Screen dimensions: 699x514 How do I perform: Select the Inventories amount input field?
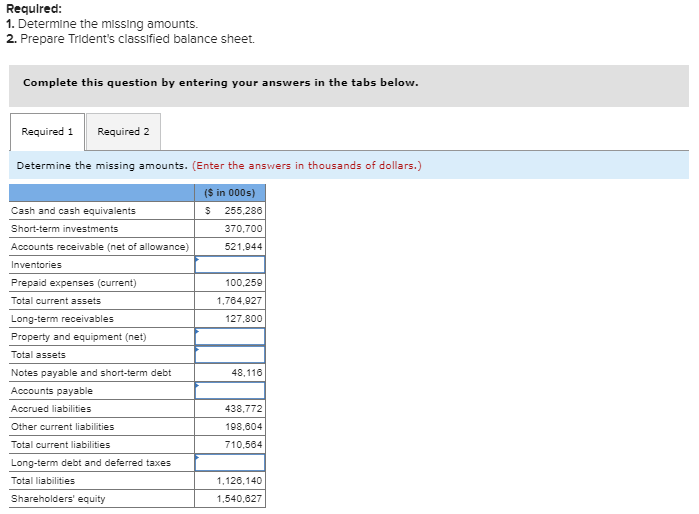(230, 265)
